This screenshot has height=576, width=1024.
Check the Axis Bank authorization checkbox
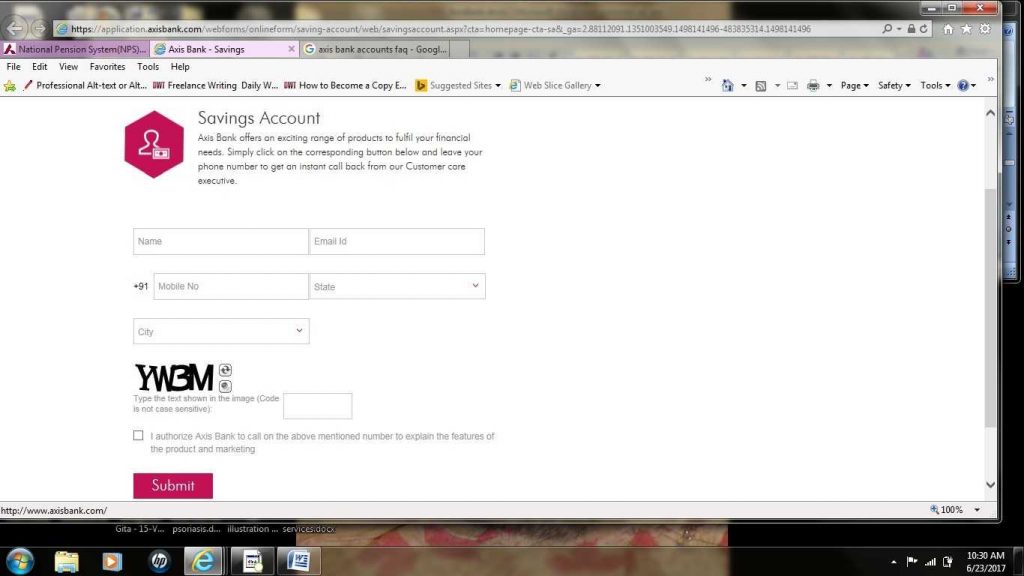[x=139, y=435]
